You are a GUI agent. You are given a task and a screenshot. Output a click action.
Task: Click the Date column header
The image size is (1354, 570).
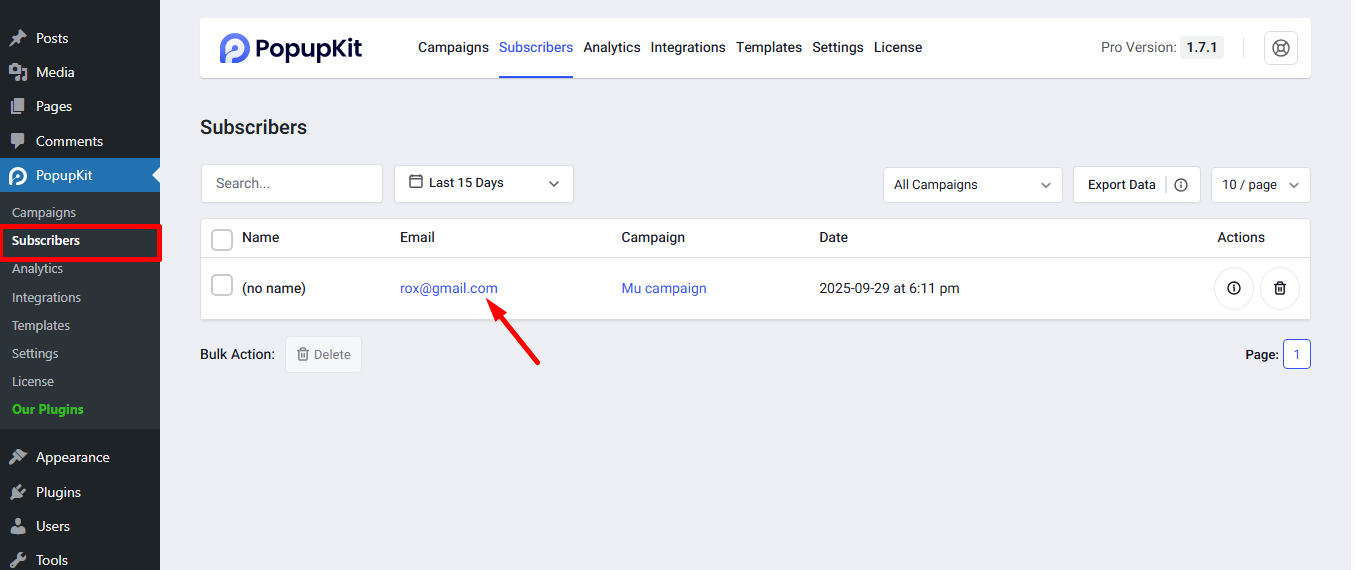coord(833,237)
